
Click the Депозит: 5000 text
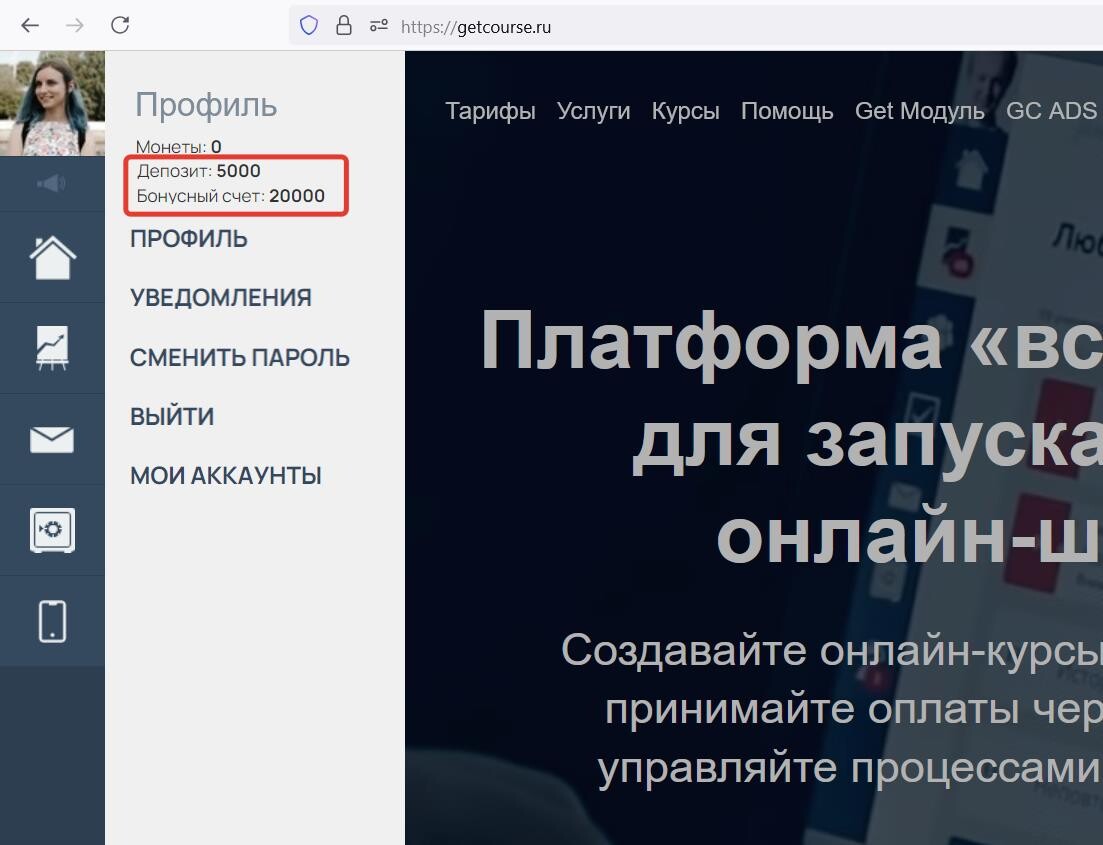coord(198,171)
